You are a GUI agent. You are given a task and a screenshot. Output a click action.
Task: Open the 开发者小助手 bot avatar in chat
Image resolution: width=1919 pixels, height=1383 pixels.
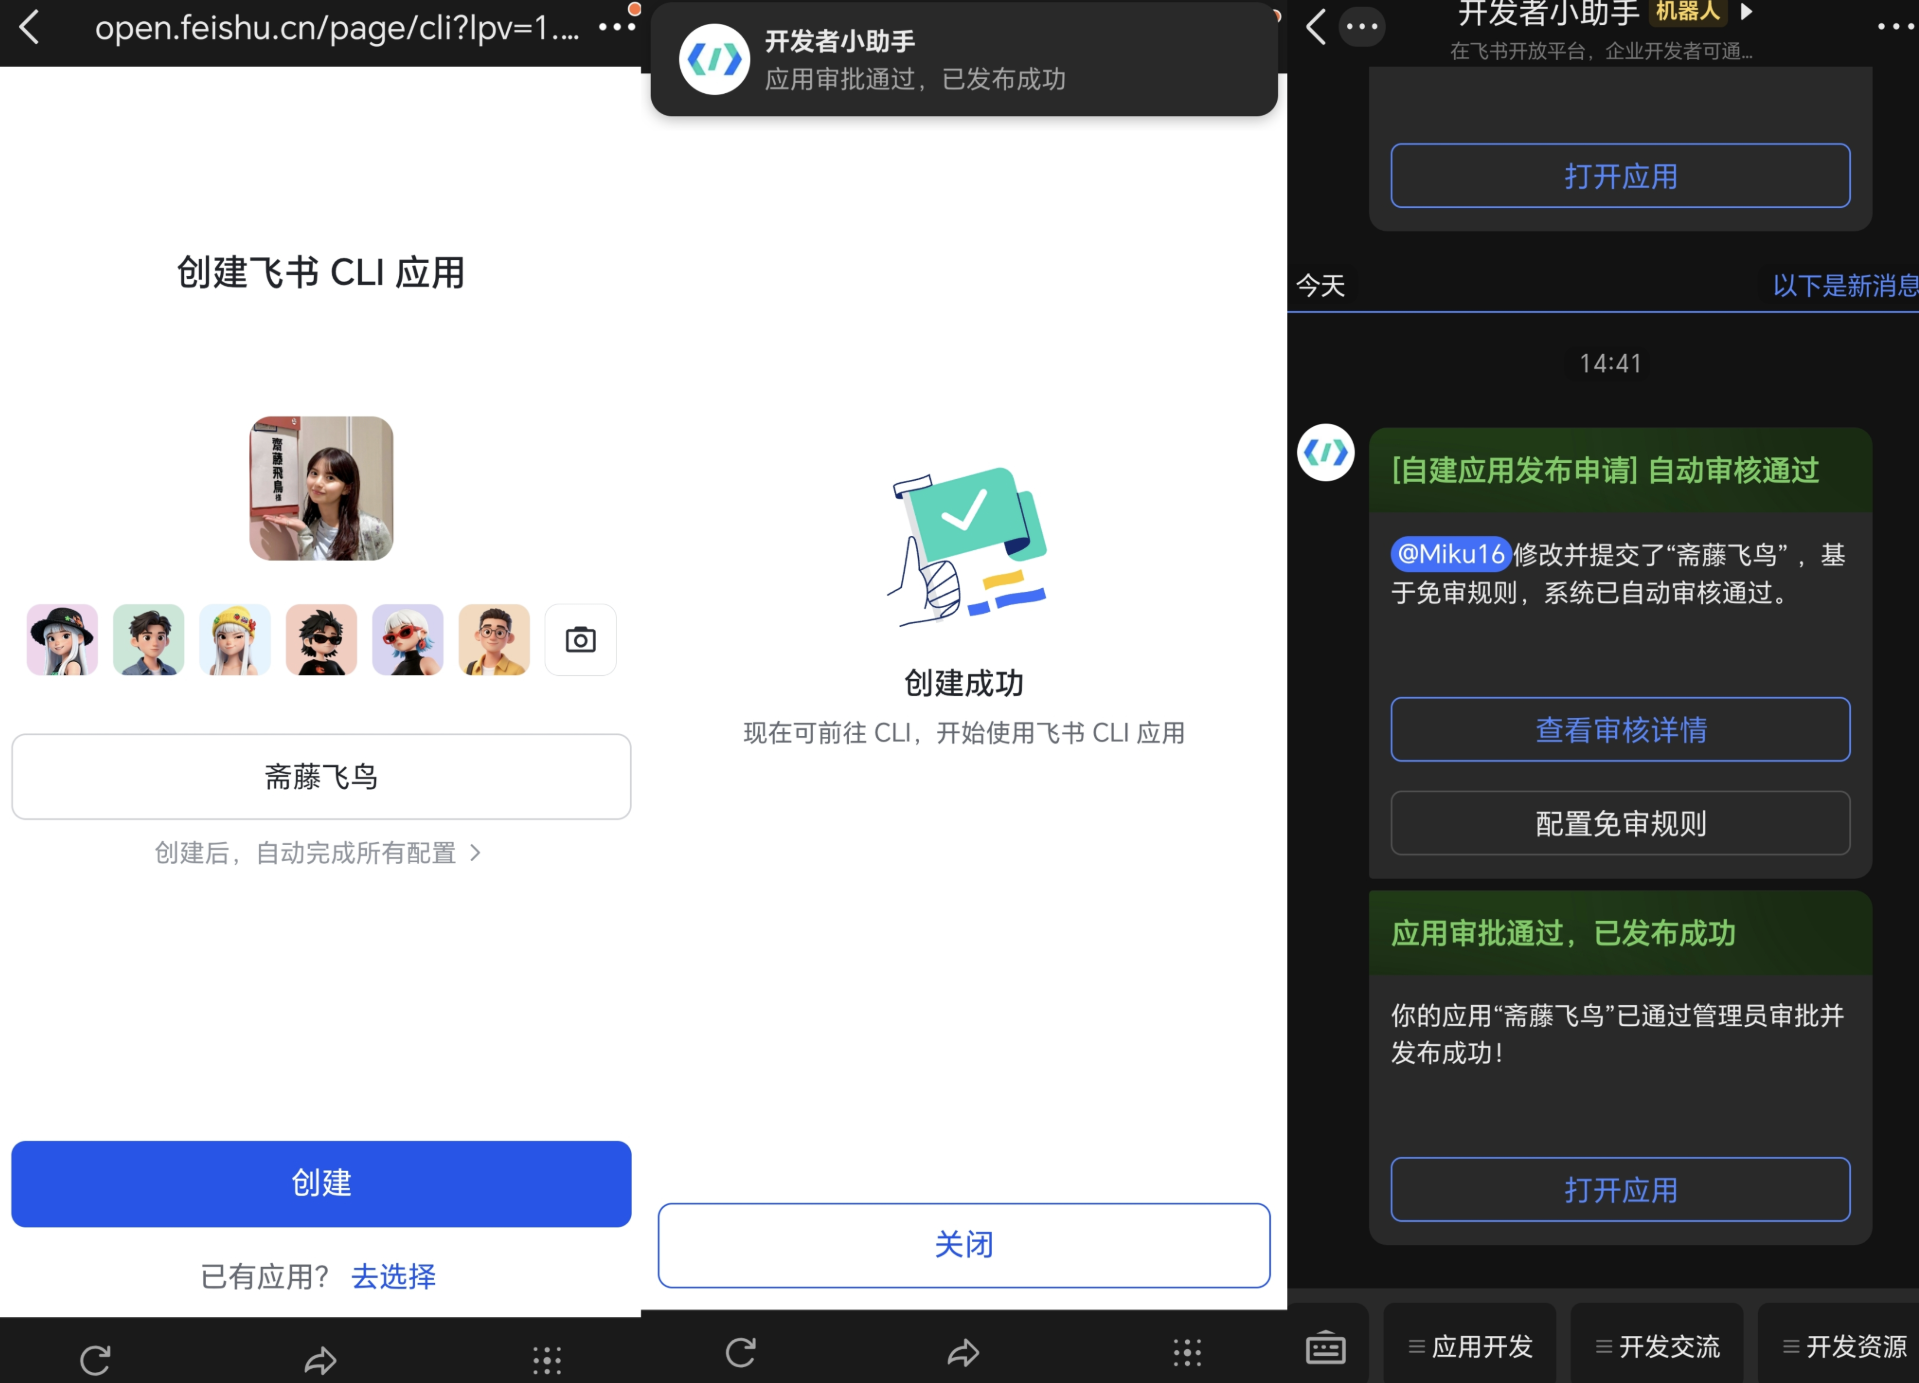coord(1326,453)
